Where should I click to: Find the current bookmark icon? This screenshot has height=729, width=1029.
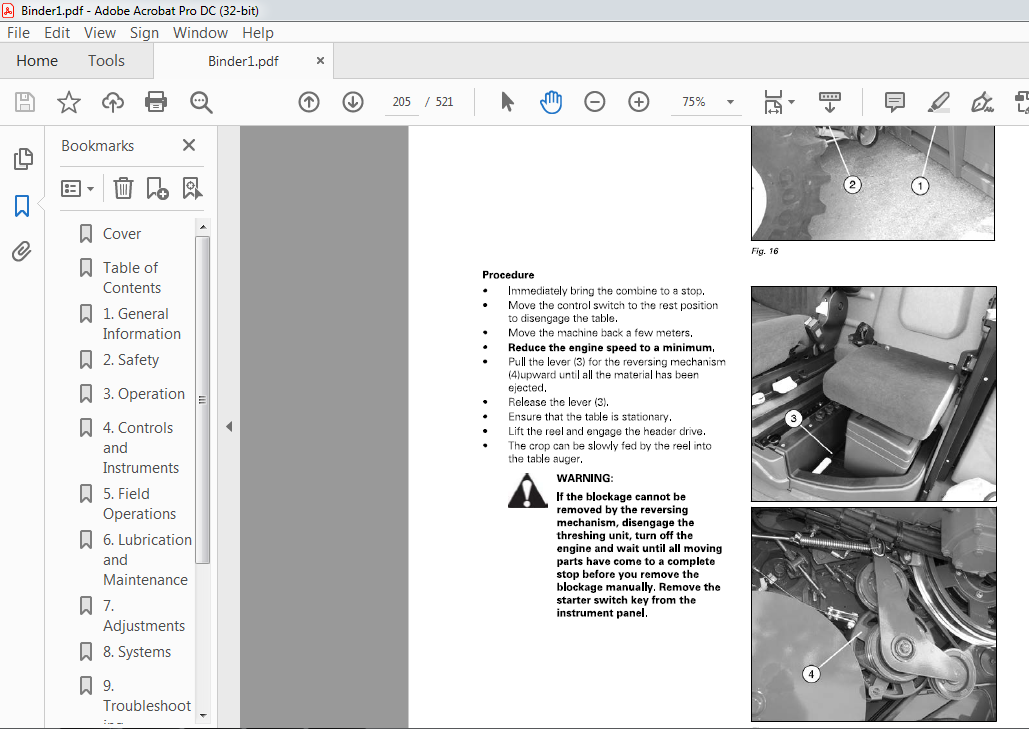click(192, 188)
